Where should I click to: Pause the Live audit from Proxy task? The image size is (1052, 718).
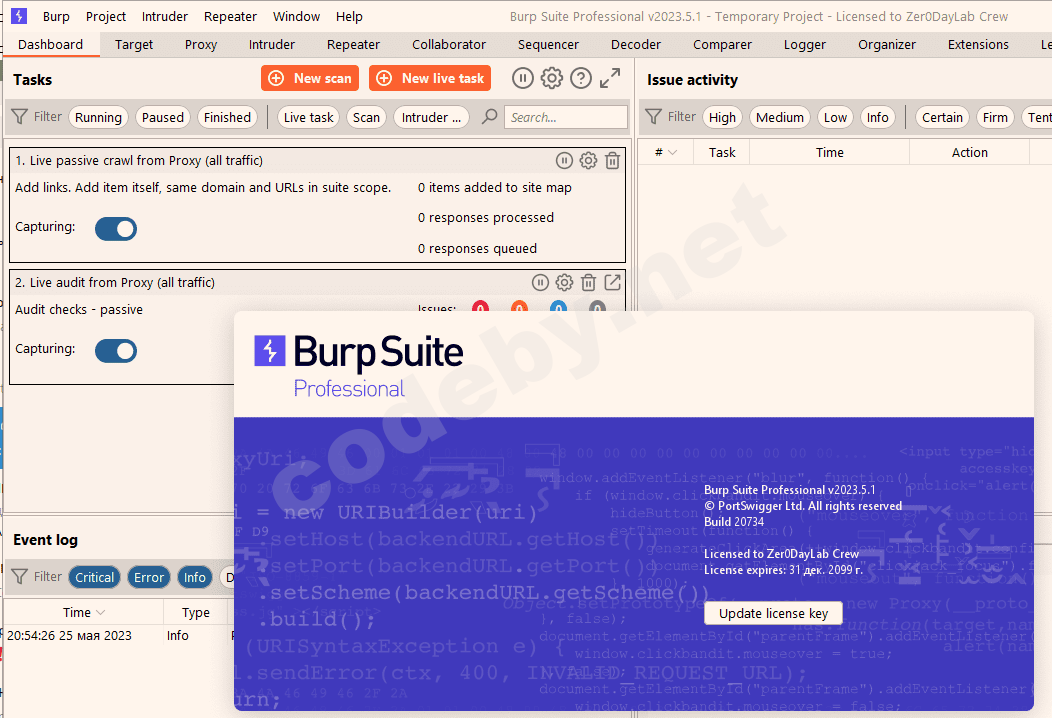[540, 283]
